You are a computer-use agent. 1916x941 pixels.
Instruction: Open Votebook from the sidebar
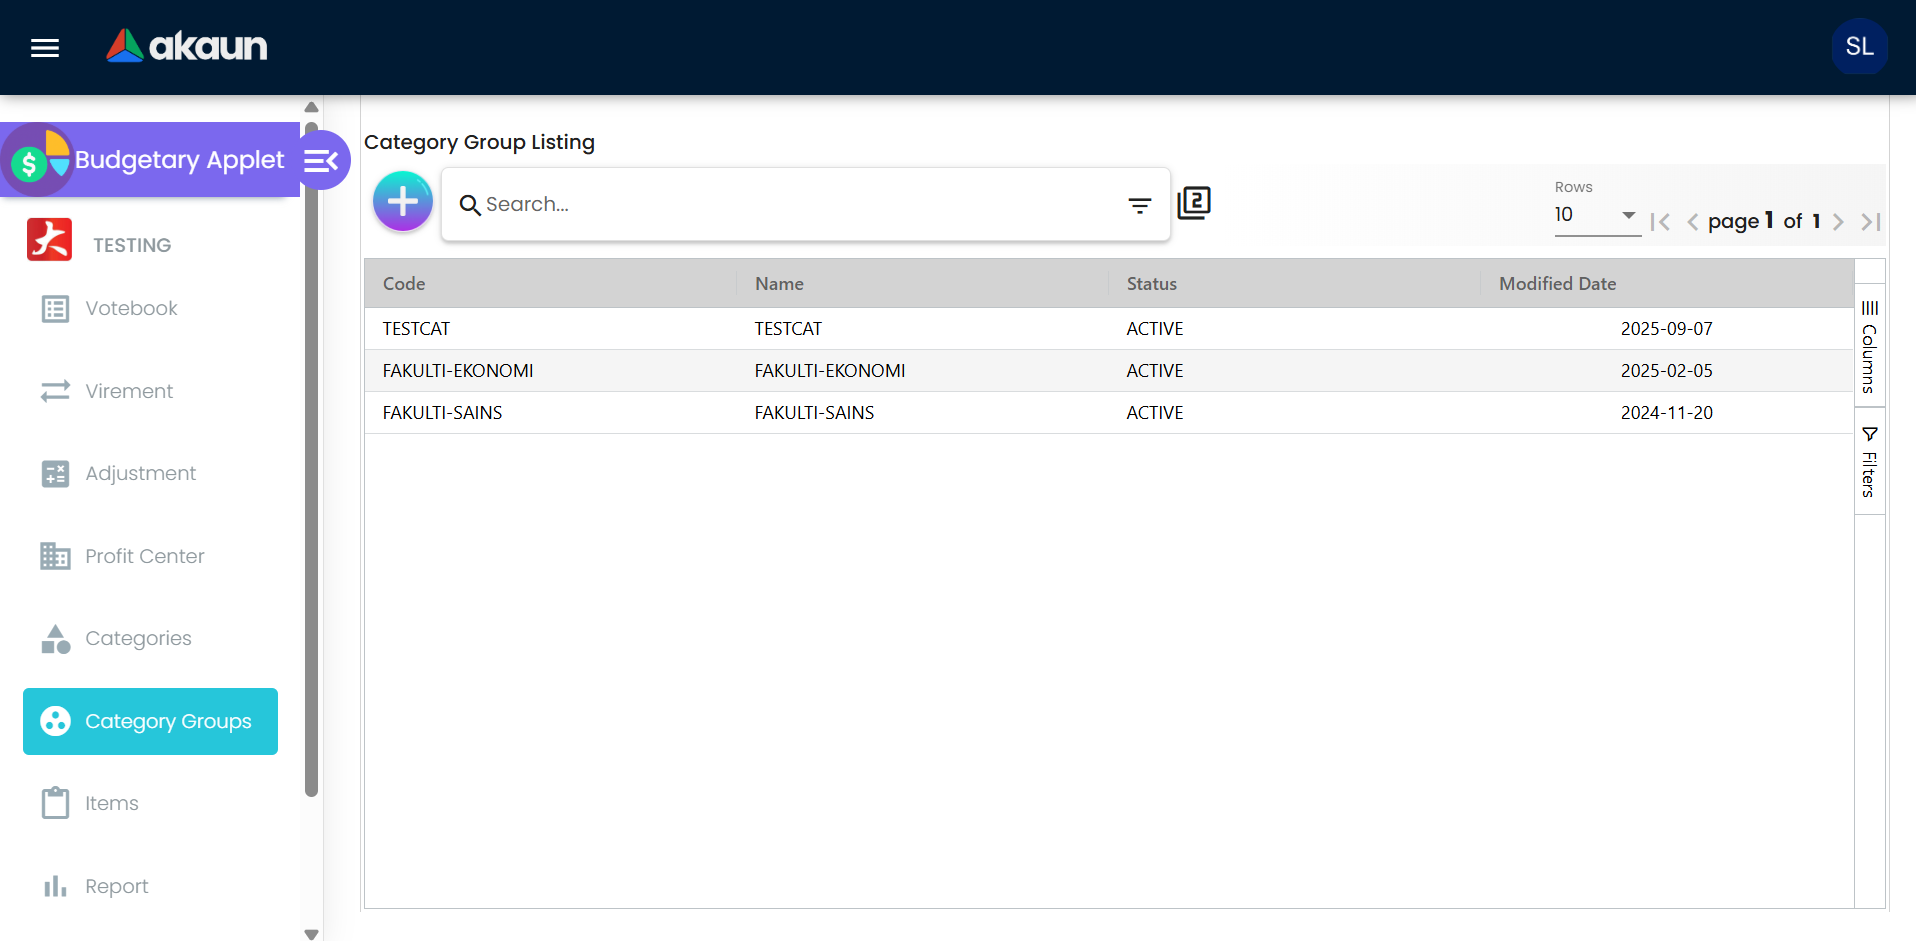click(131, 309)
